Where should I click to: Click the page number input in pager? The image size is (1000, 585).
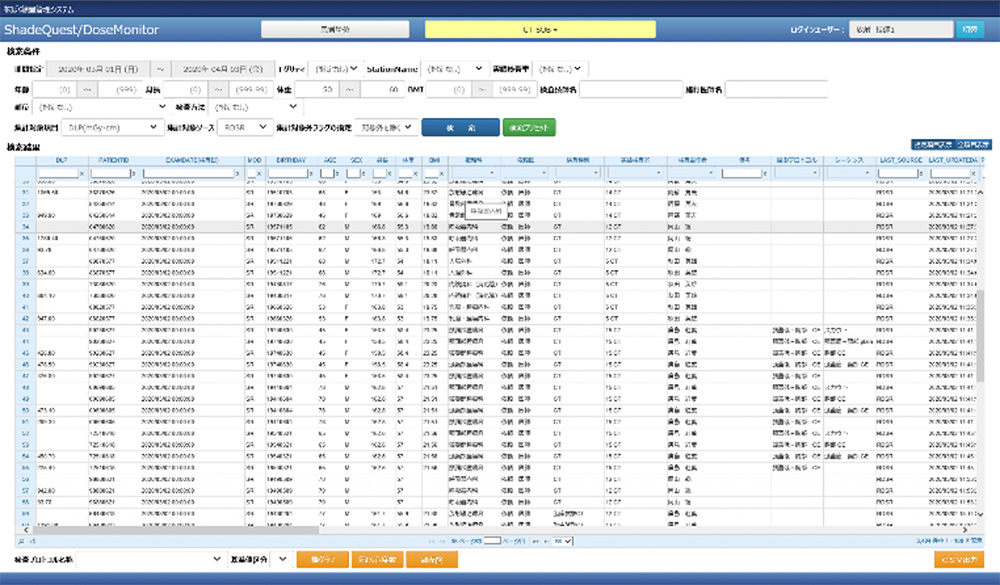click(492, 541)
